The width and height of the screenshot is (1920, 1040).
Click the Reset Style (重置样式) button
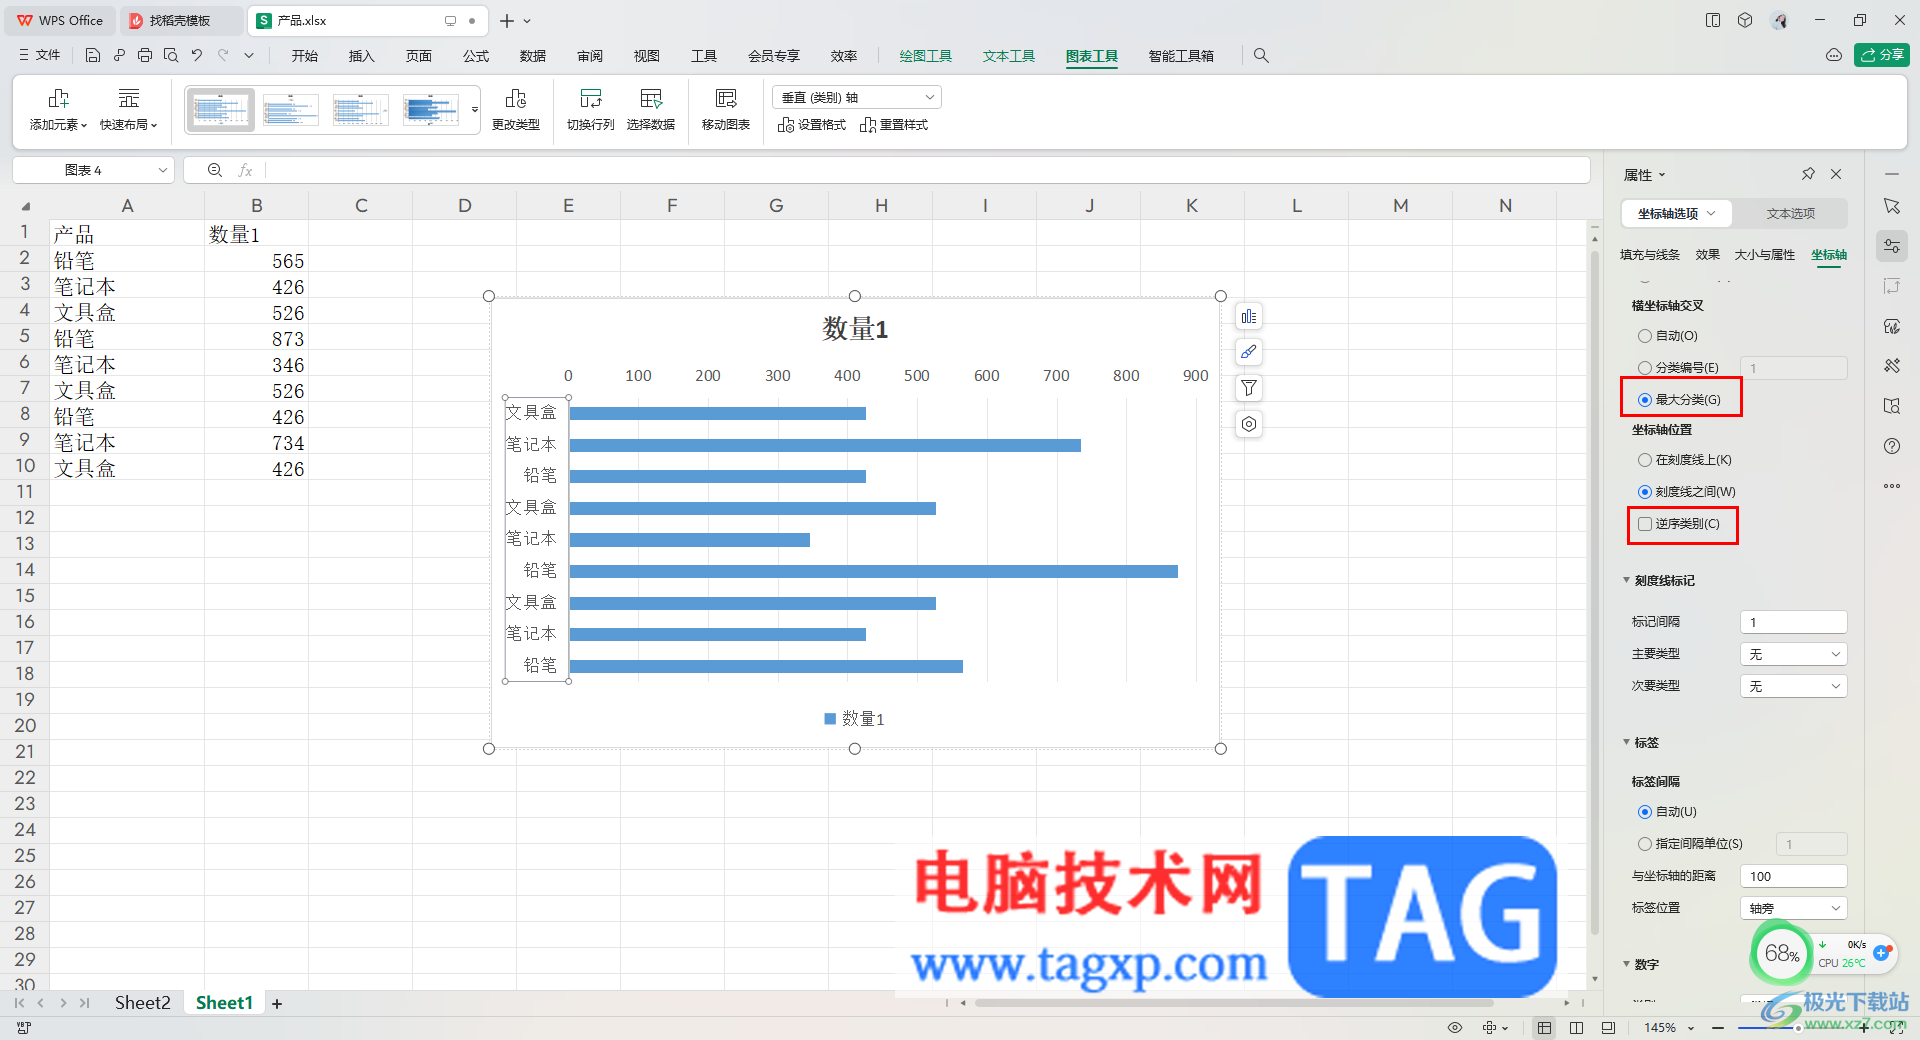point(894,125)
